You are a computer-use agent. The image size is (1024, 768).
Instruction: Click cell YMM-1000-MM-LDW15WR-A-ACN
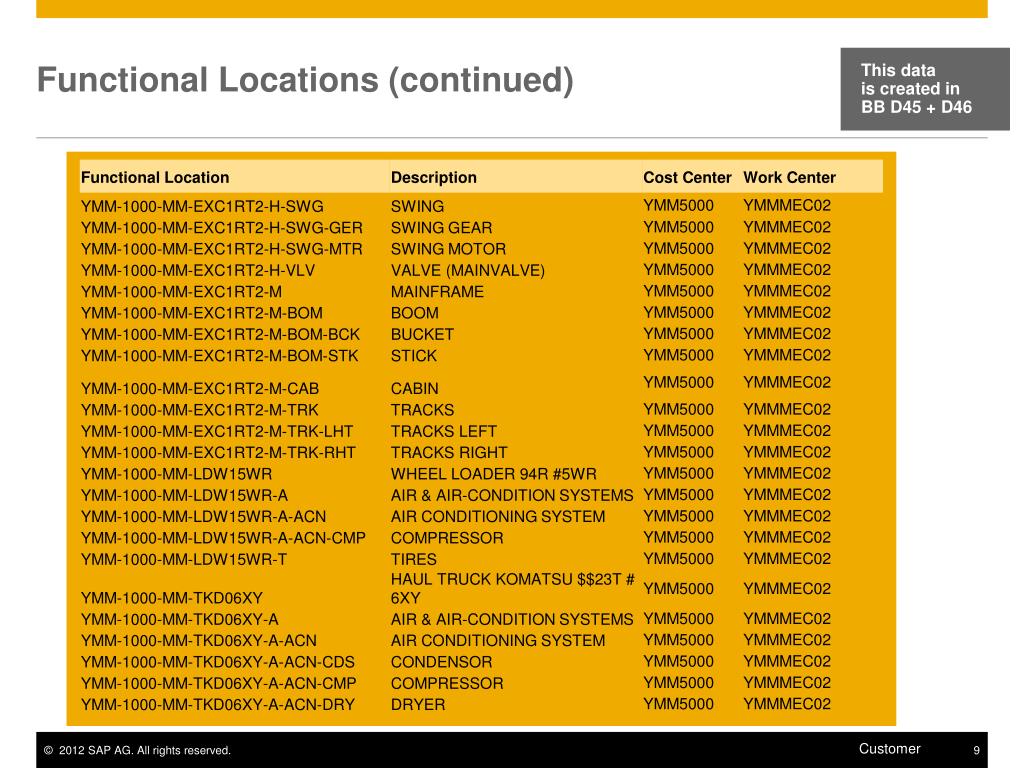(204, 517)
